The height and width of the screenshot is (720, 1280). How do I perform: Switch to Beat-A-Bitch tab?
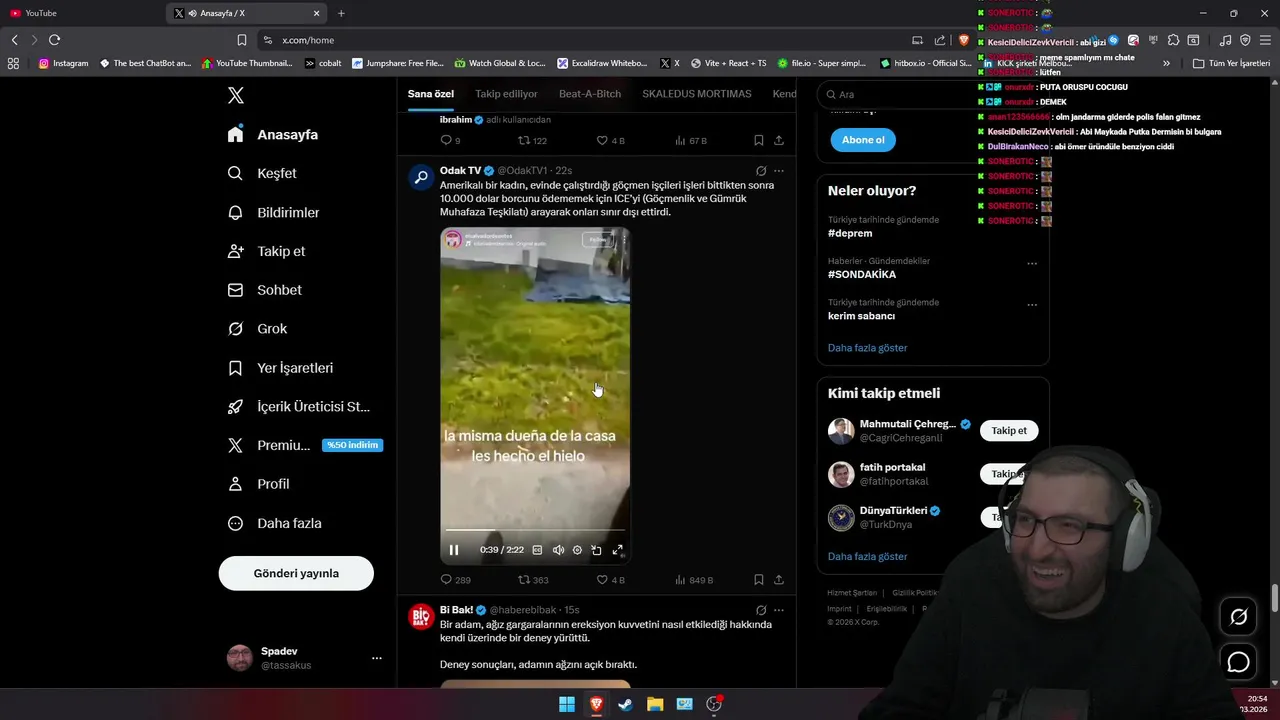coord(590,94)
